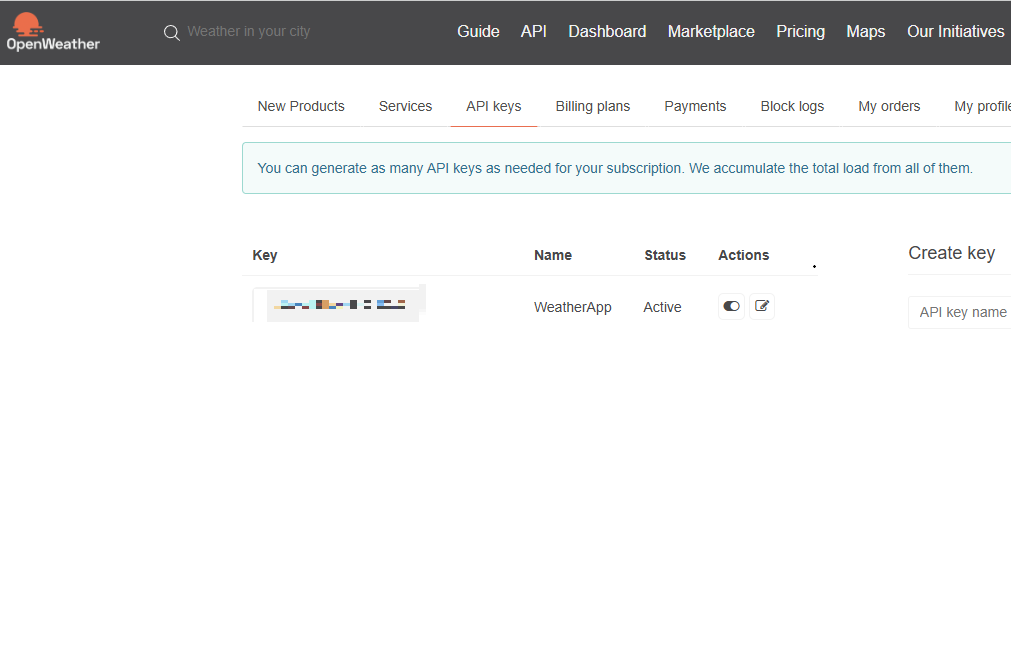
Task: Open the Billing plans tab
Action: coord(592,106)
